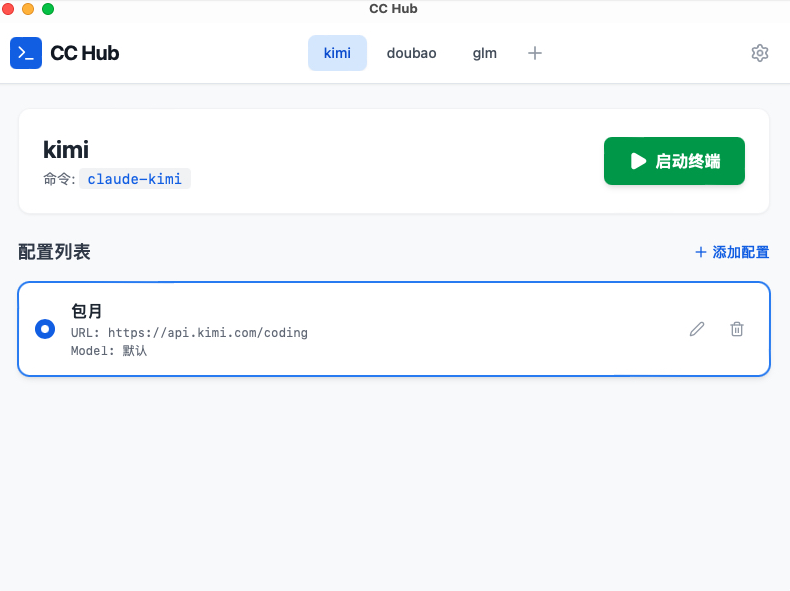Image resolution: width=790 pixels, height=591 pixels.
Task: Click the 添加配置 link
Action: click(732, 252)
